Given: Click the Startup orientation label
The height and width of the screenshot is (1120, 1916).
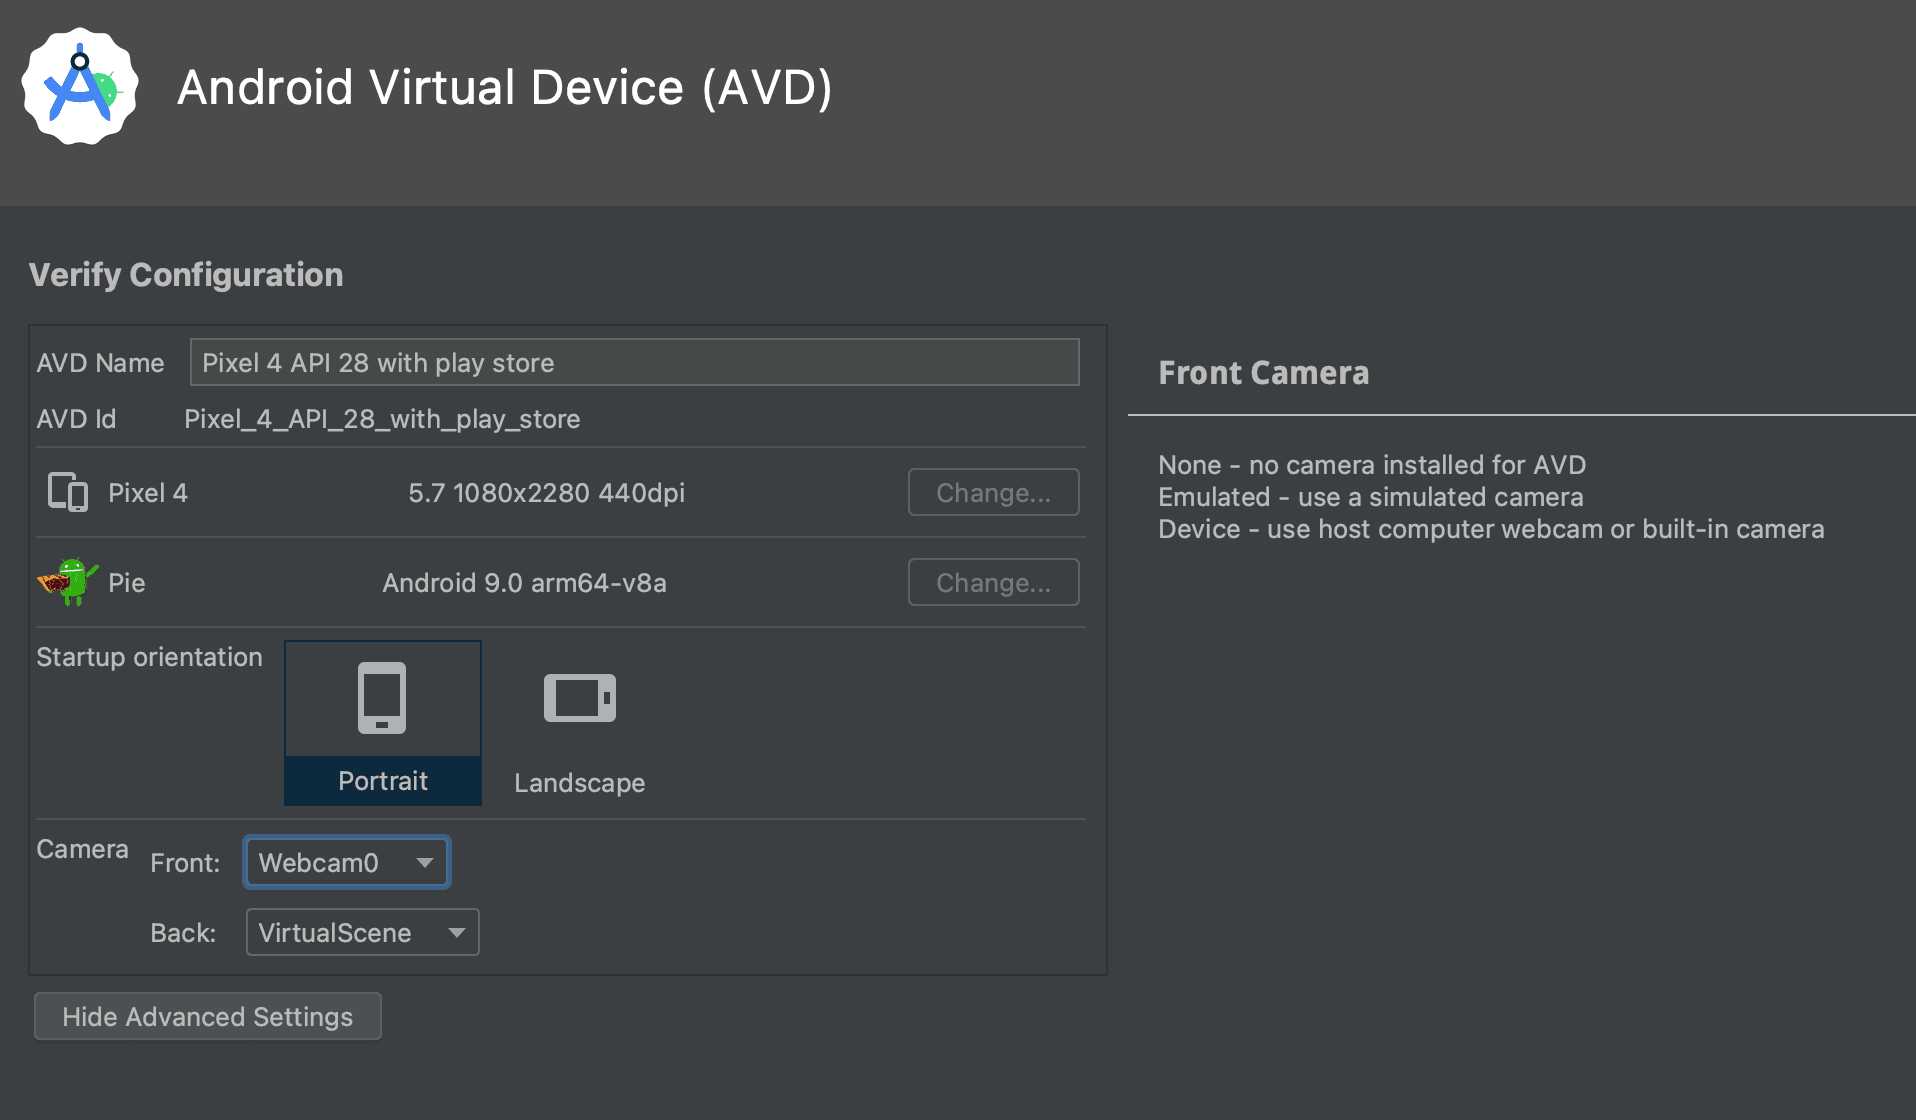Looking at the screenshot, I should (x=149, y=657).
